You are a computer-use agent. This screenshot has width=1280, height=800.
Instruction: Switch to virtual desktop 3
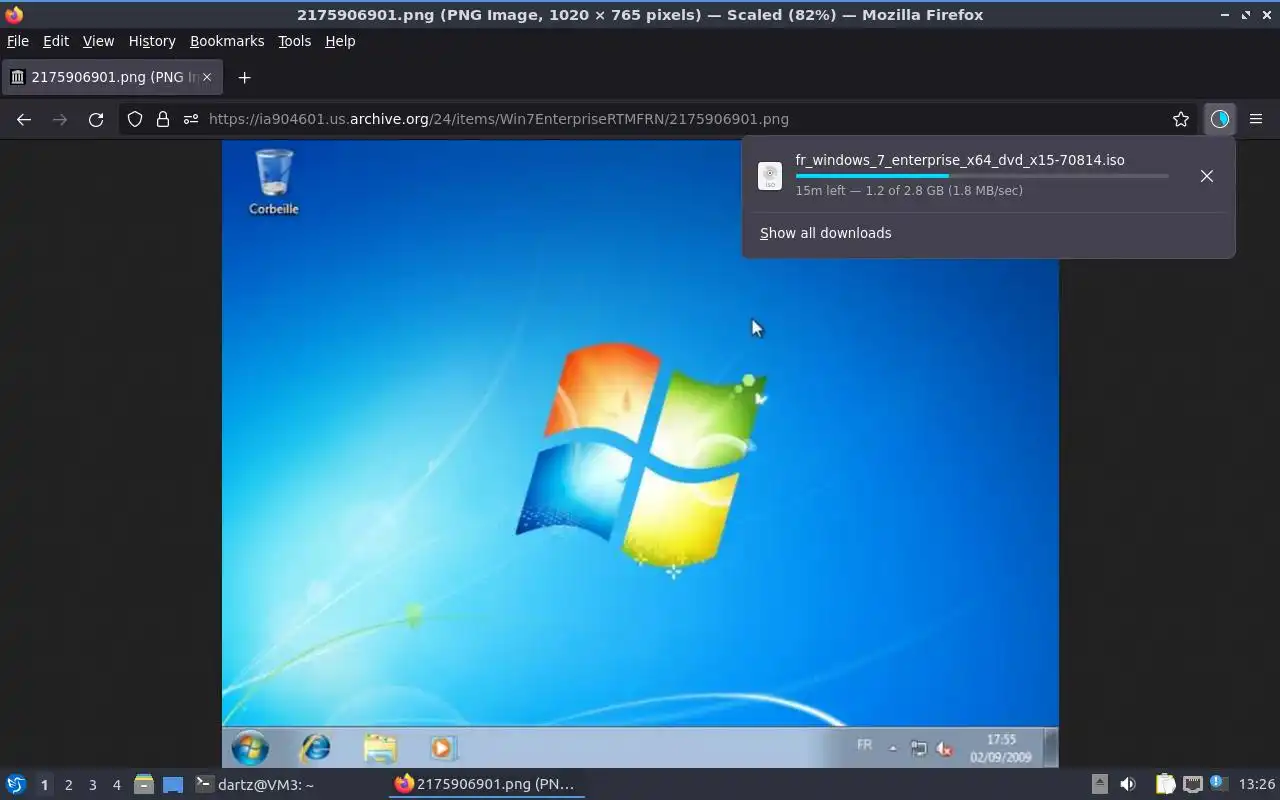point(93,785)
